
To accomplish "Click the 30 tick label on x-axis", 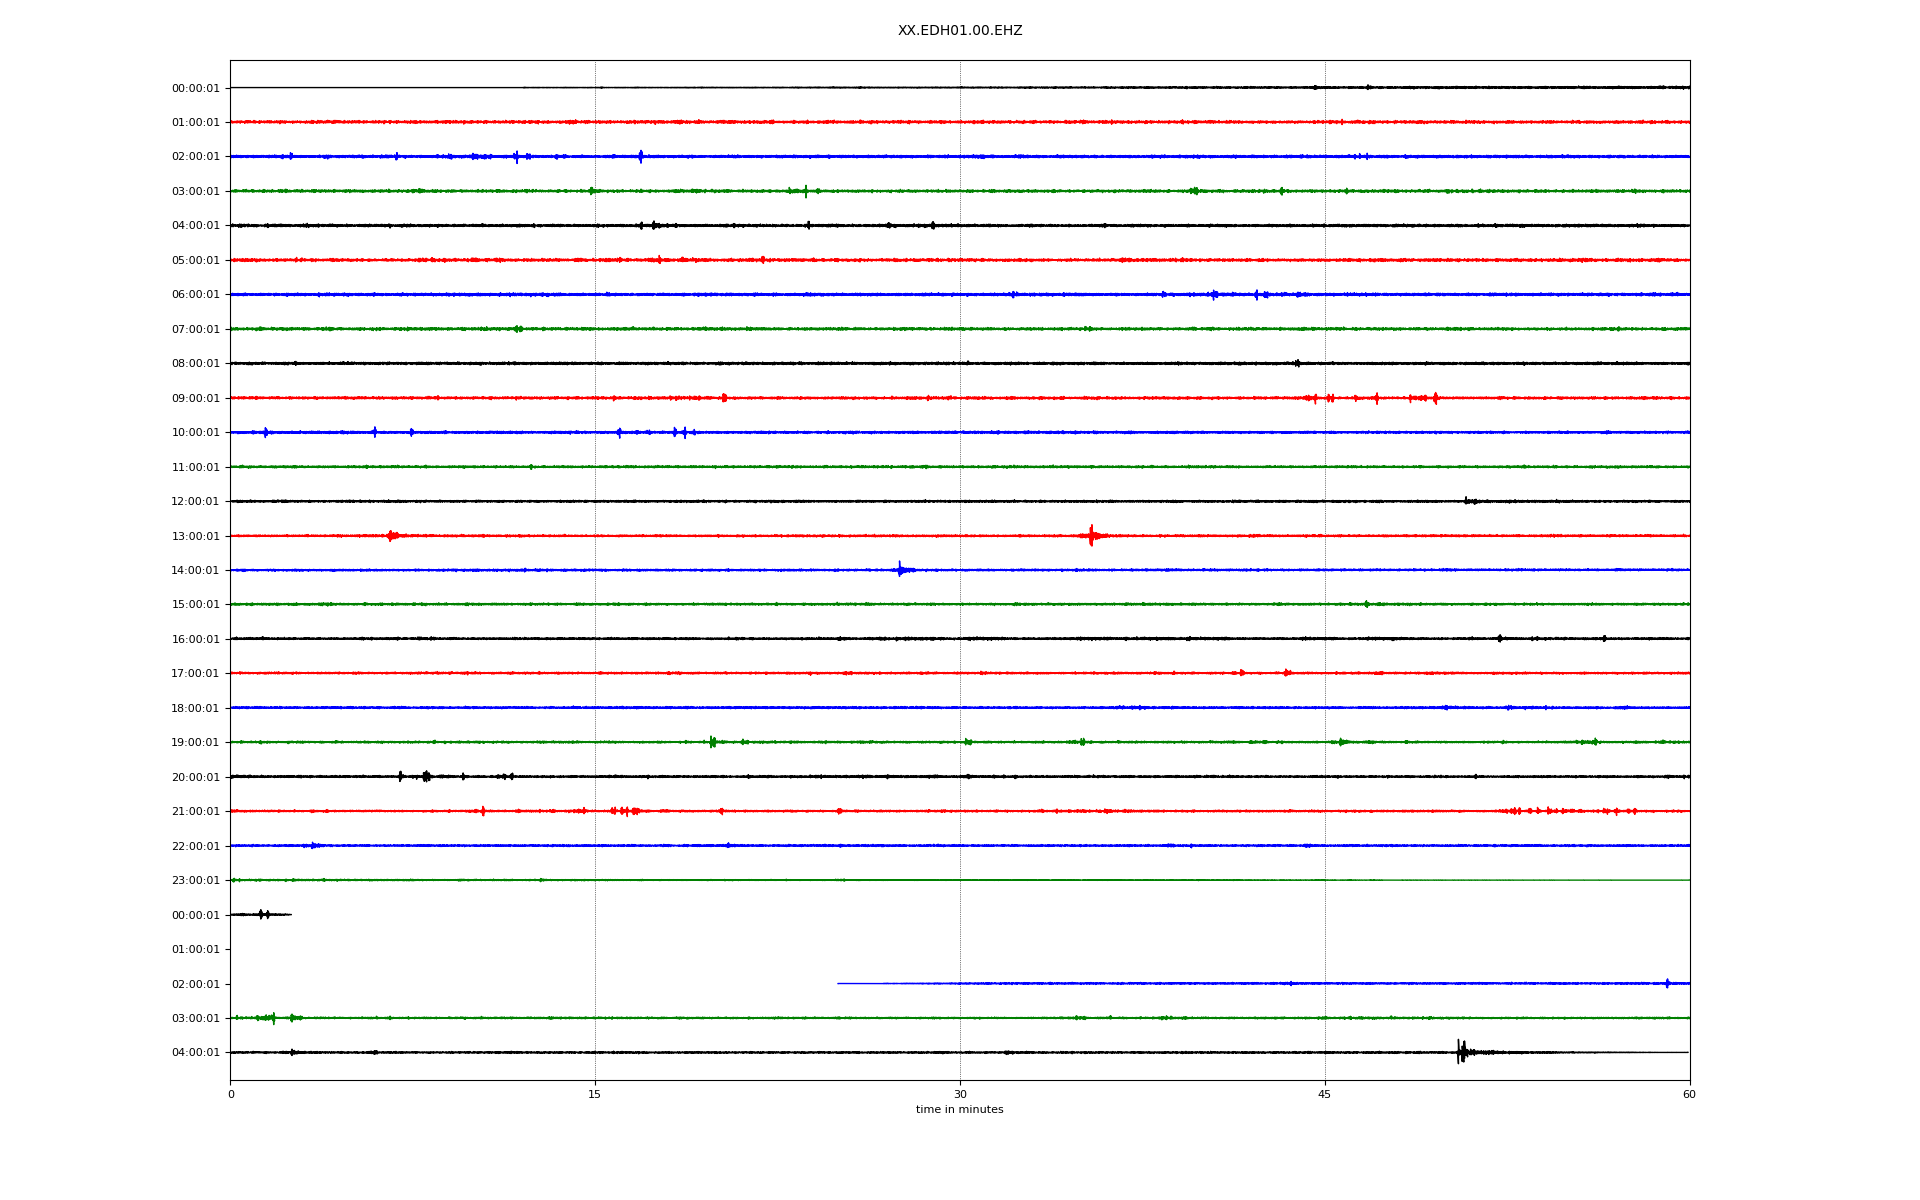I will tap(960, 1094).
